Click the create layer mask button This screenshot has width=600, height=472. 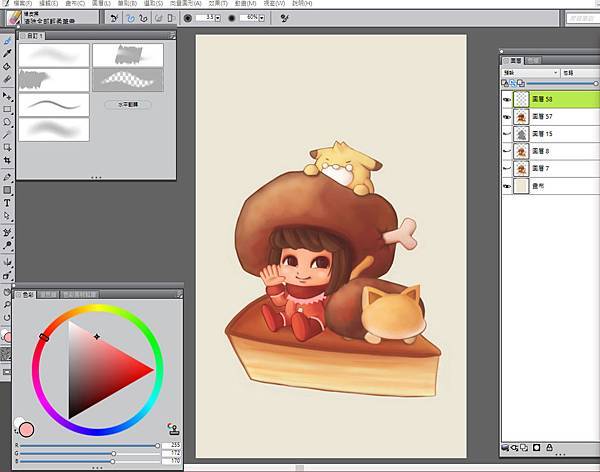[x=536, y=448]
